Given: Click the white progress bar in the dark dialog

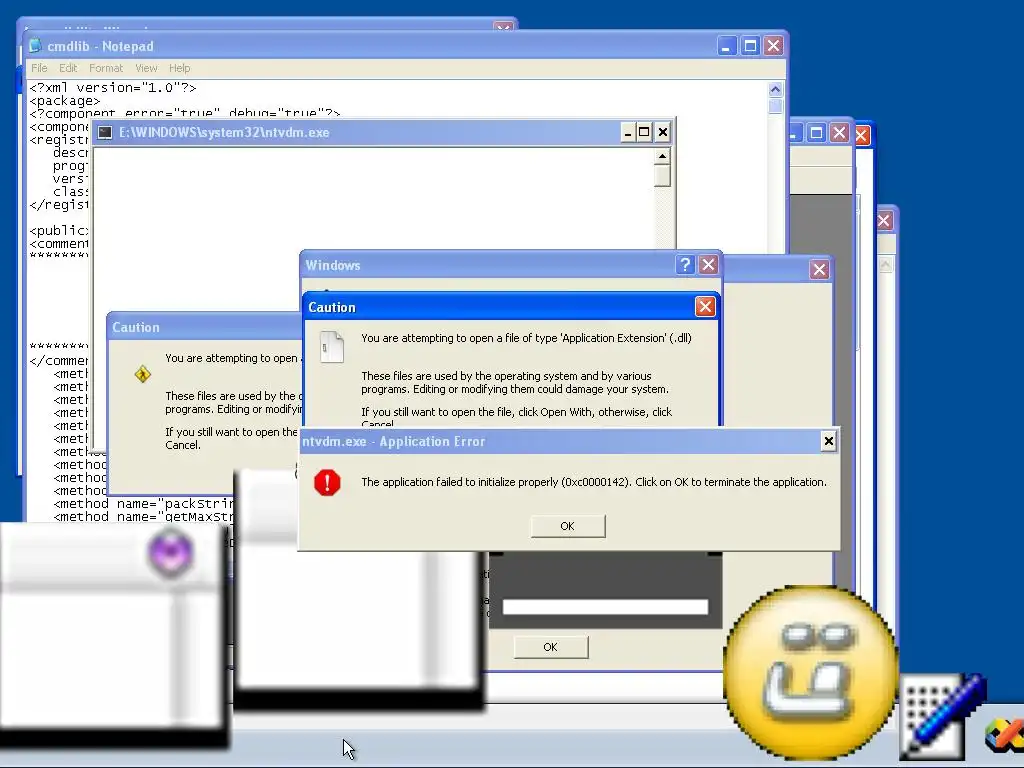Looking at the screenshot, I should coord(605,607).
